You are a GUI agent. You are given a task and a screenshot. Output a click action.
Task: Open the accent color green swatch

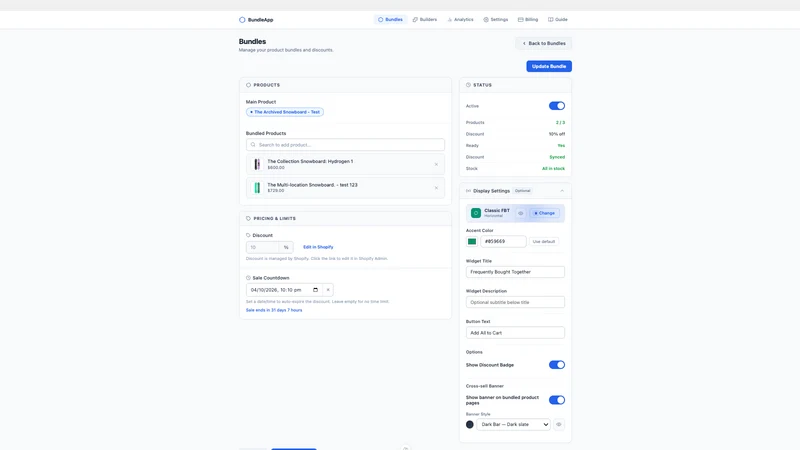472,241
